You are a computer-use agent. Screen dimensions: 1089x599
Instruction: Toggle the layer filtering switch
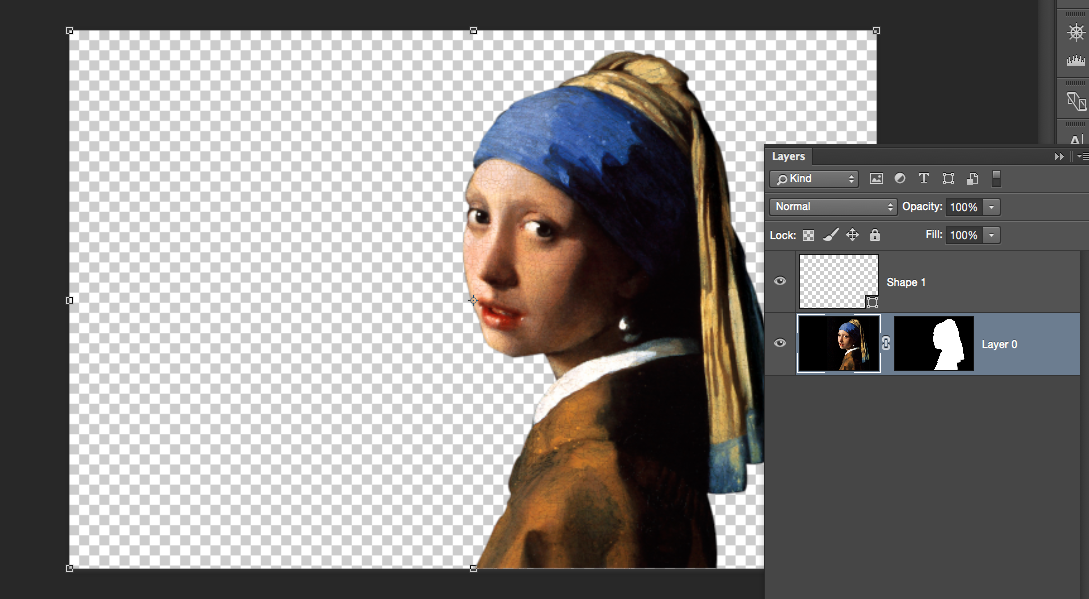pyautogui.click(x=996, y=179)
